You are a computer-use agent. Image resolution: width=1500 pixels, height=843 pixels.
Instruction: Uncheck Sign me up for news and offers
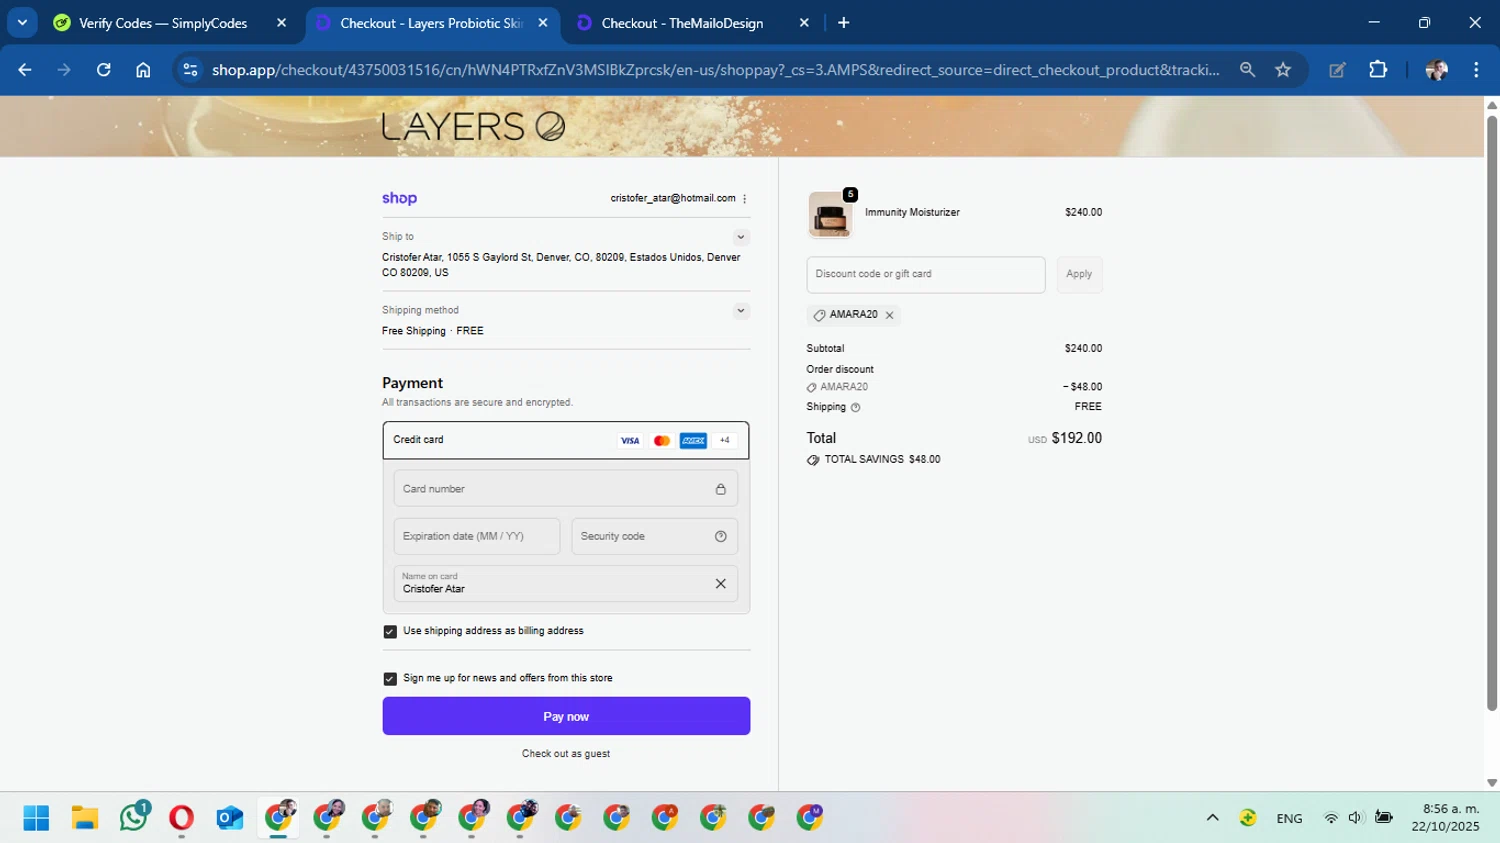(390, 679)
